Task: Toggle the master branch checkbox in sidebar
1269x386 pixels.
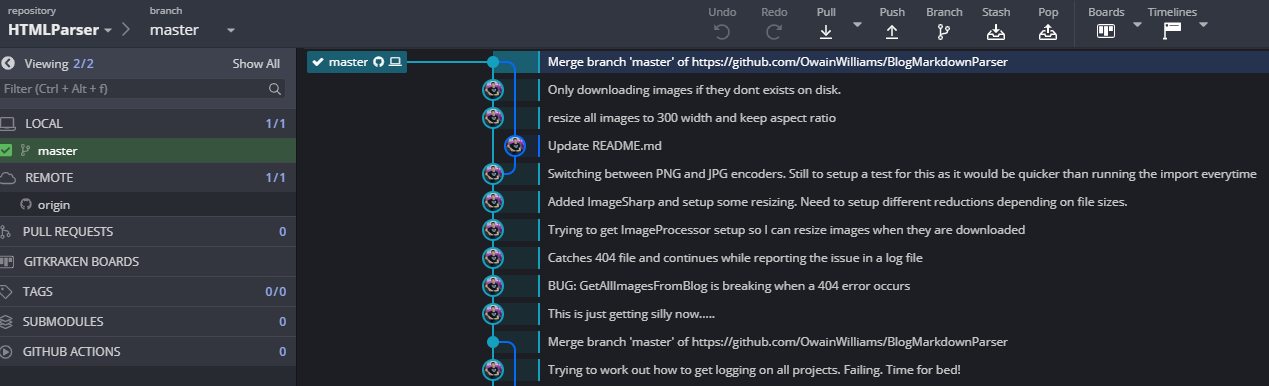Action: click(6, 151)
